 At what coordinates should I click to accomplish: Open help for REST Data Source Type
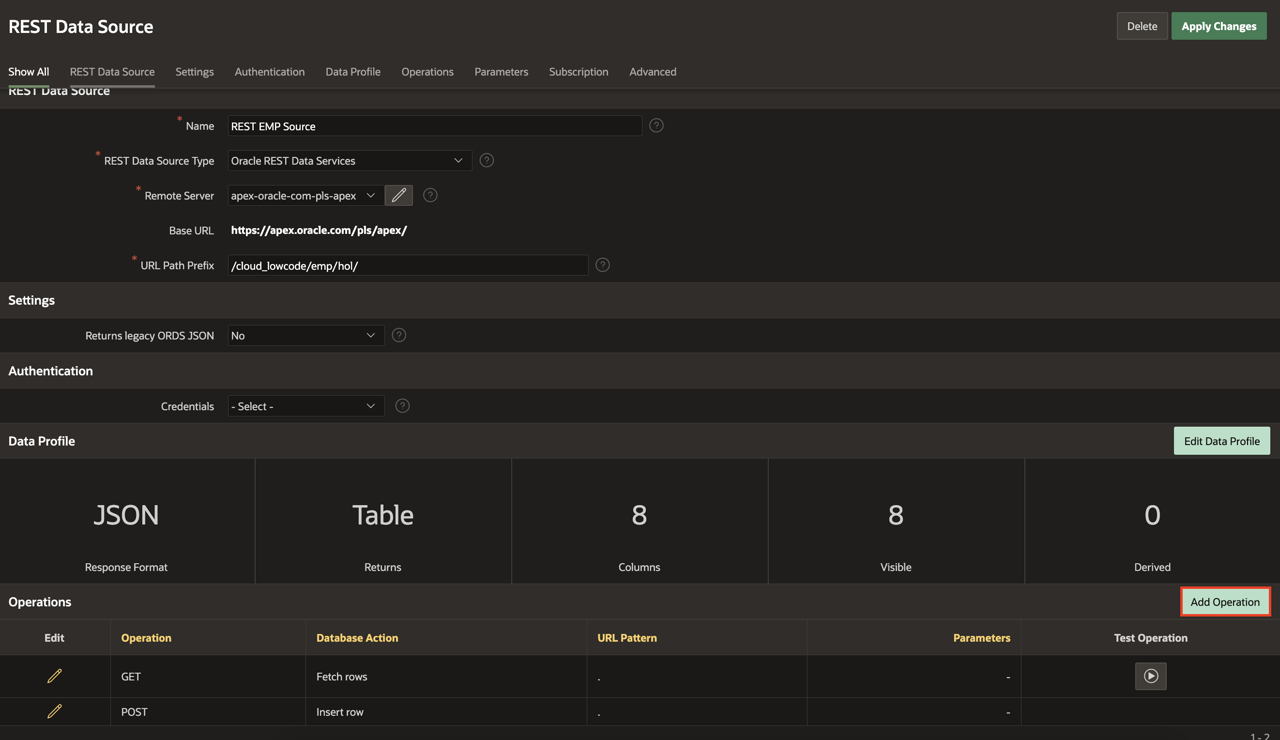(486, 160)
